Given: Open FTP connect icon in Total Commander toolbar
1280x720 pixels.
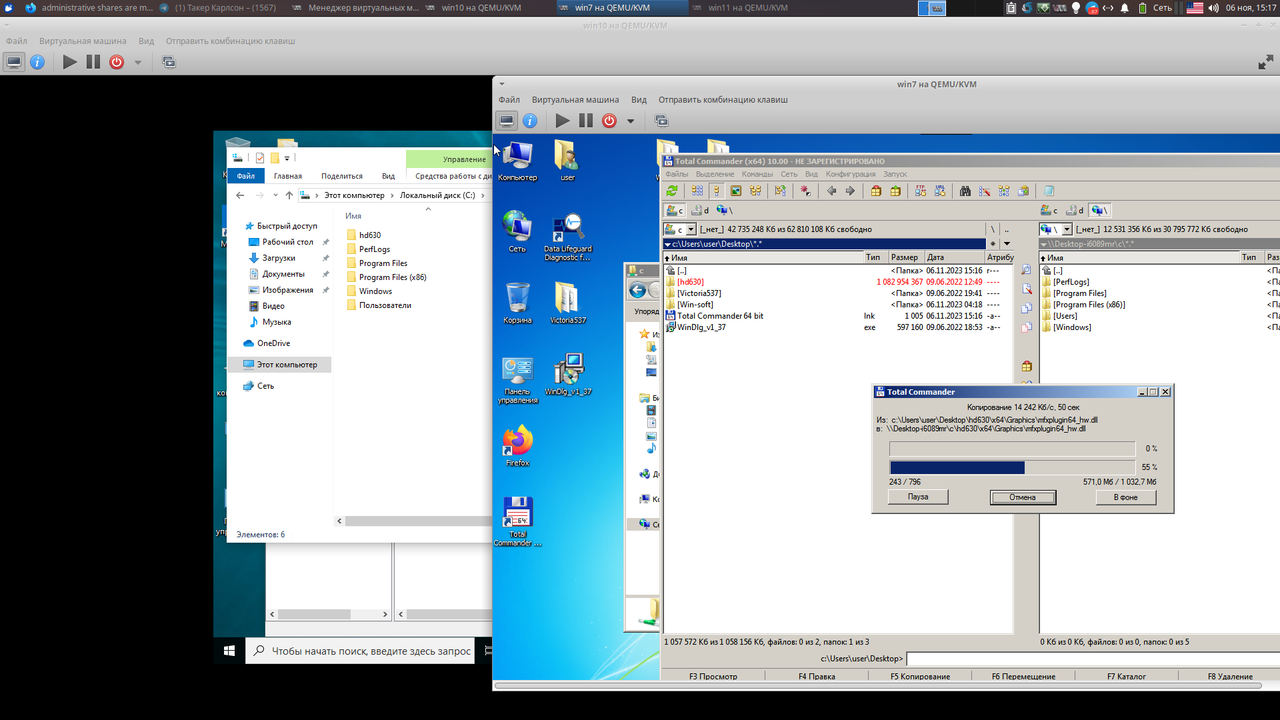Looking at the screenshot, I should click(x=921, y=191).
